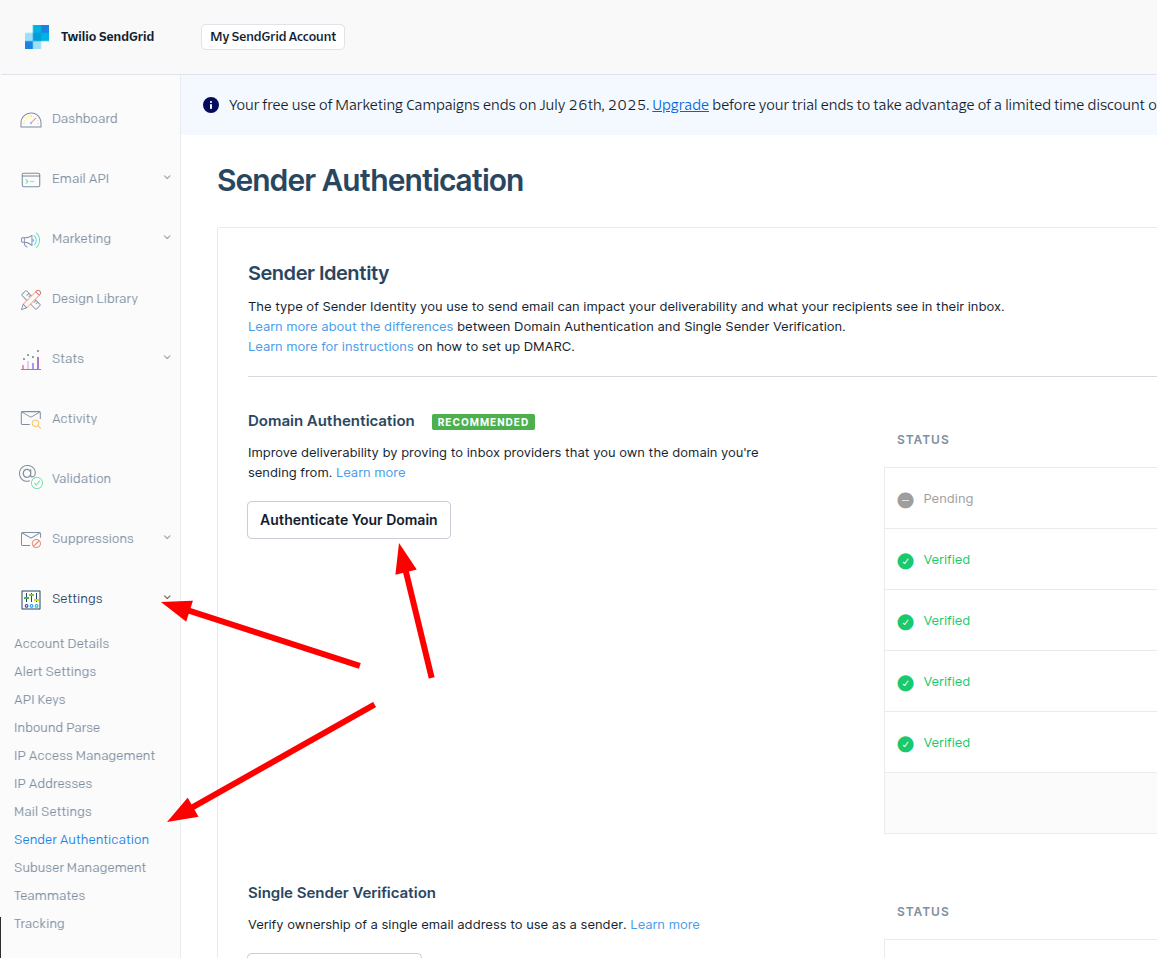Click the Twilio SendGrid logo icon
Image resolution: width=1157 pixels, height=958 pixels.
[x=36, y=37]
